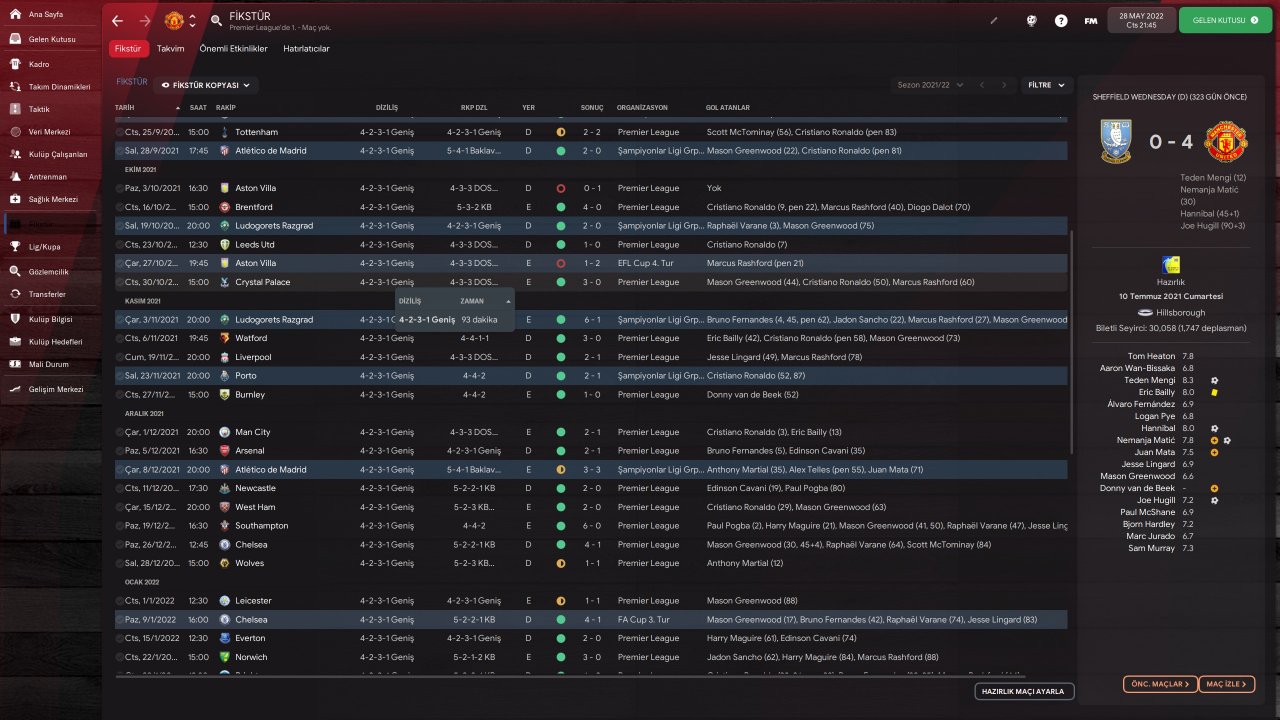The width and height of the screenshot is (1280, 720).
Task: Switch to the Önemli Etkinlikler tab
Action: [234, 48]
